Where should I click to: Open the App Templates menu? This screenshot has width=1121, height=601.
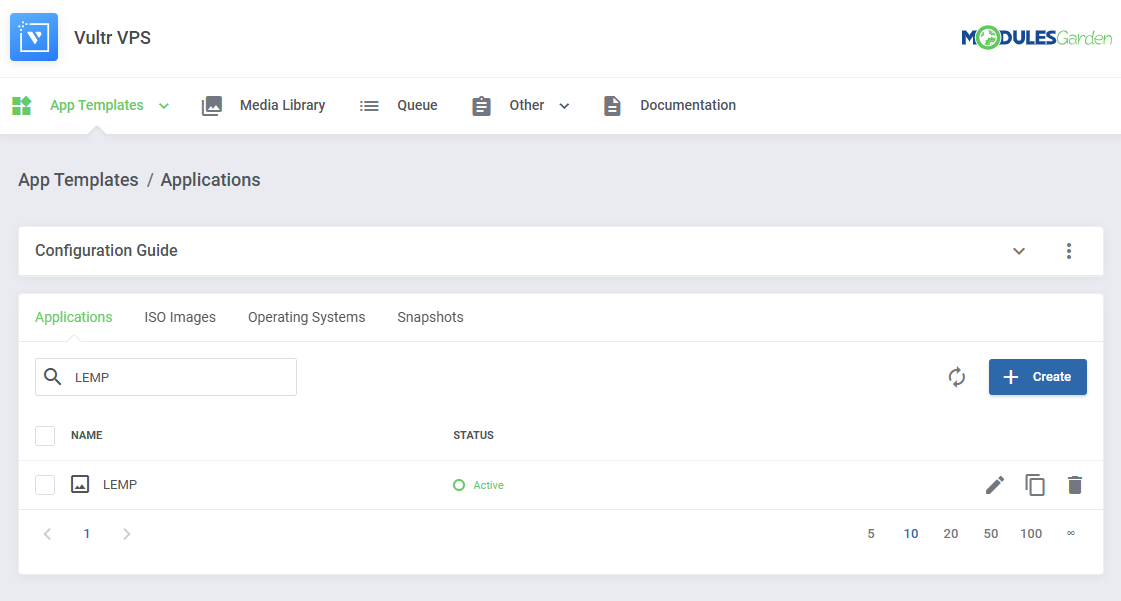pos(97,106)
